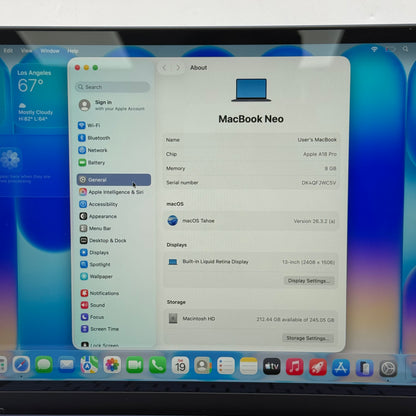
Task: Click the Spotlight magnifier in menu bar
Action: pyautogui.click(x=405, y=49)
